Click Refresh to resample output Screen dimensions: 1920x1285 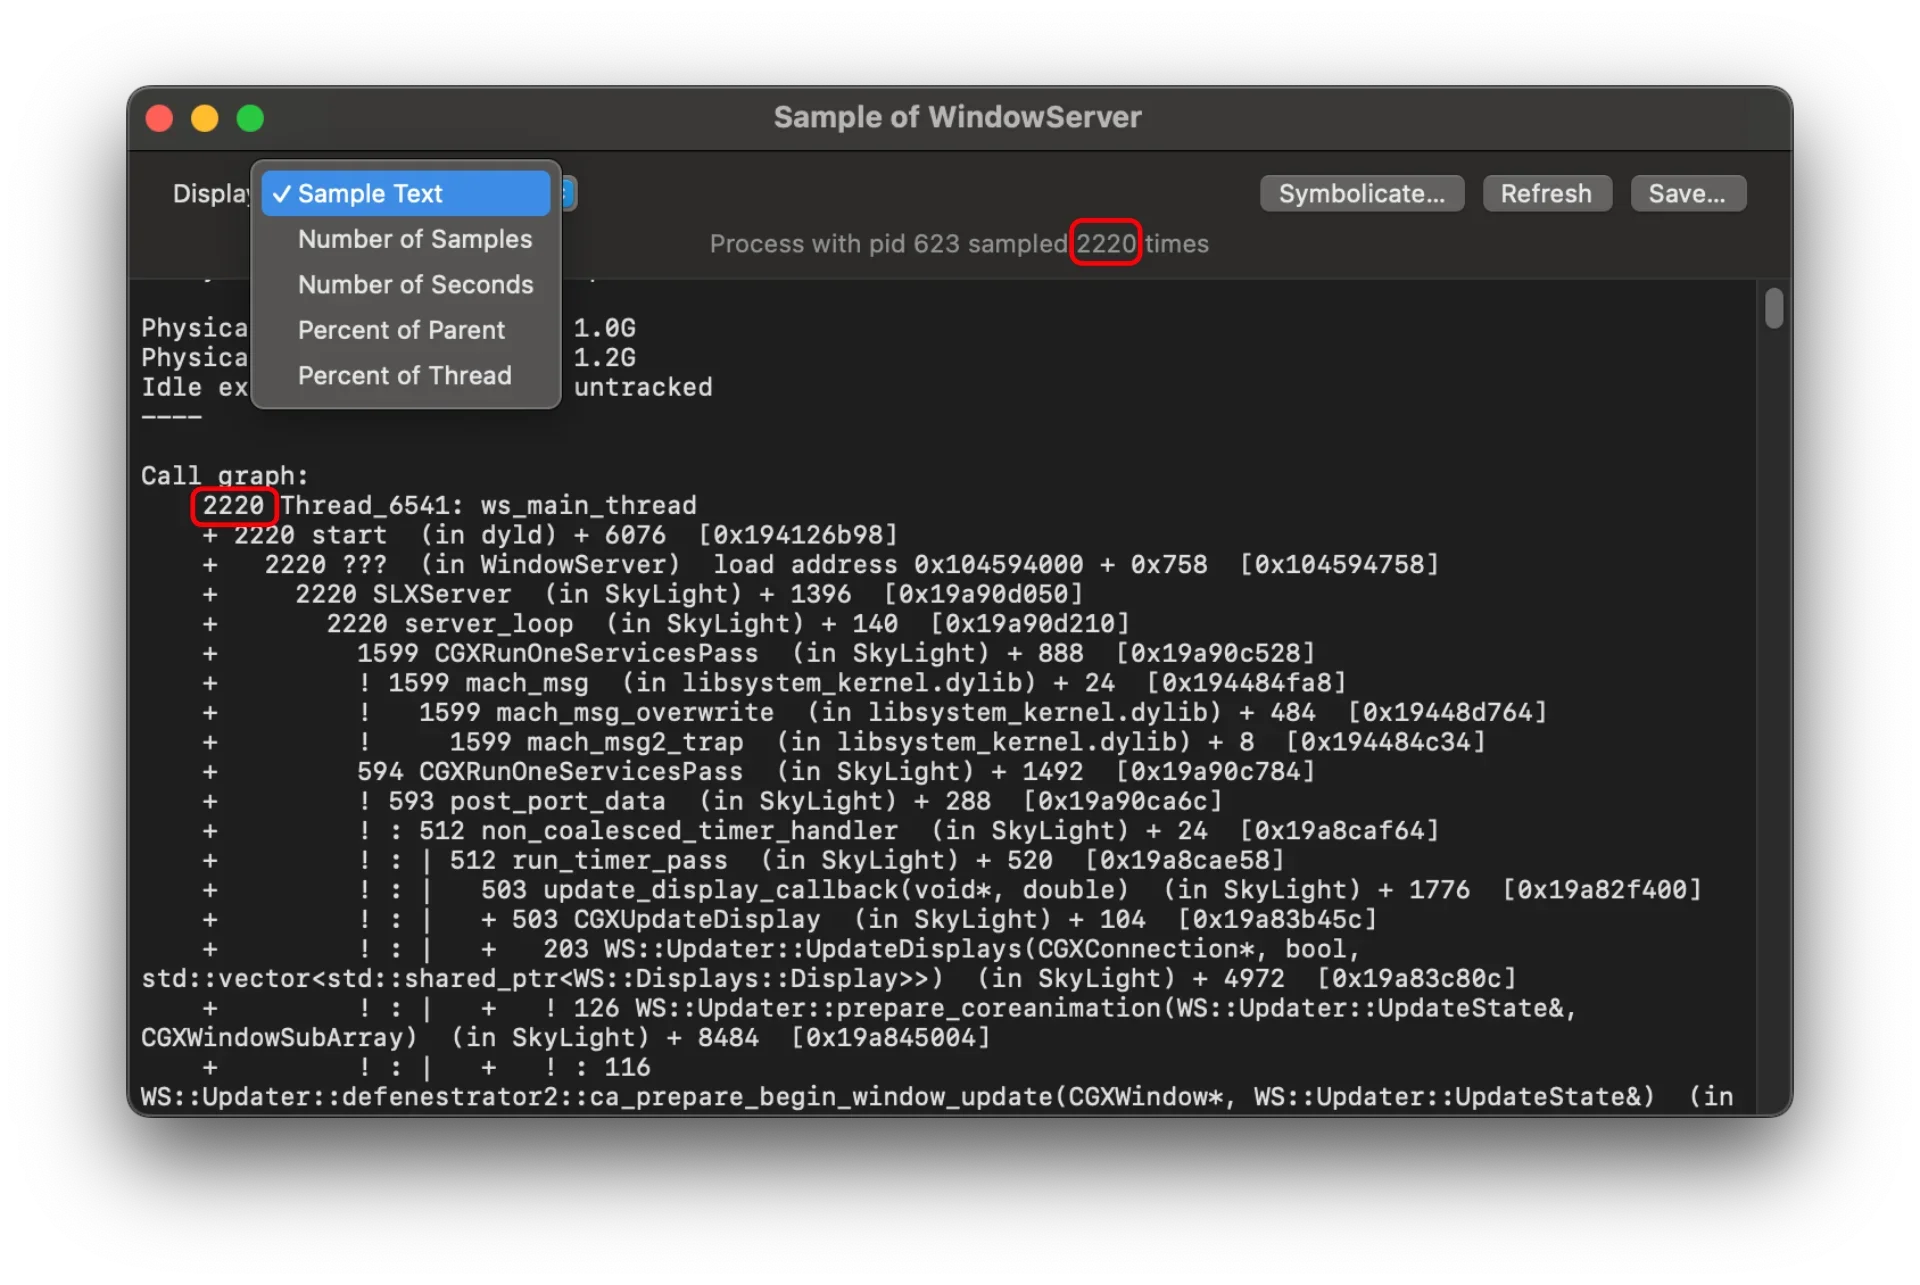click(x=1545, y=193)
